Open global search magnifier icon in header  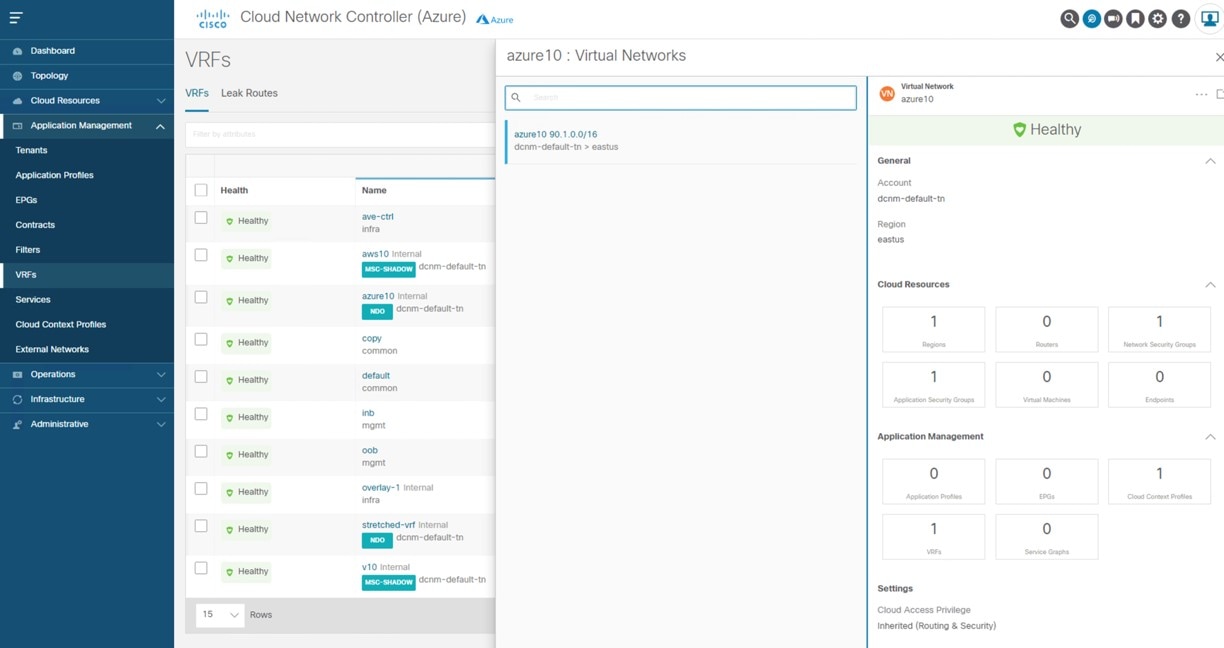[x=1070, y=19]
